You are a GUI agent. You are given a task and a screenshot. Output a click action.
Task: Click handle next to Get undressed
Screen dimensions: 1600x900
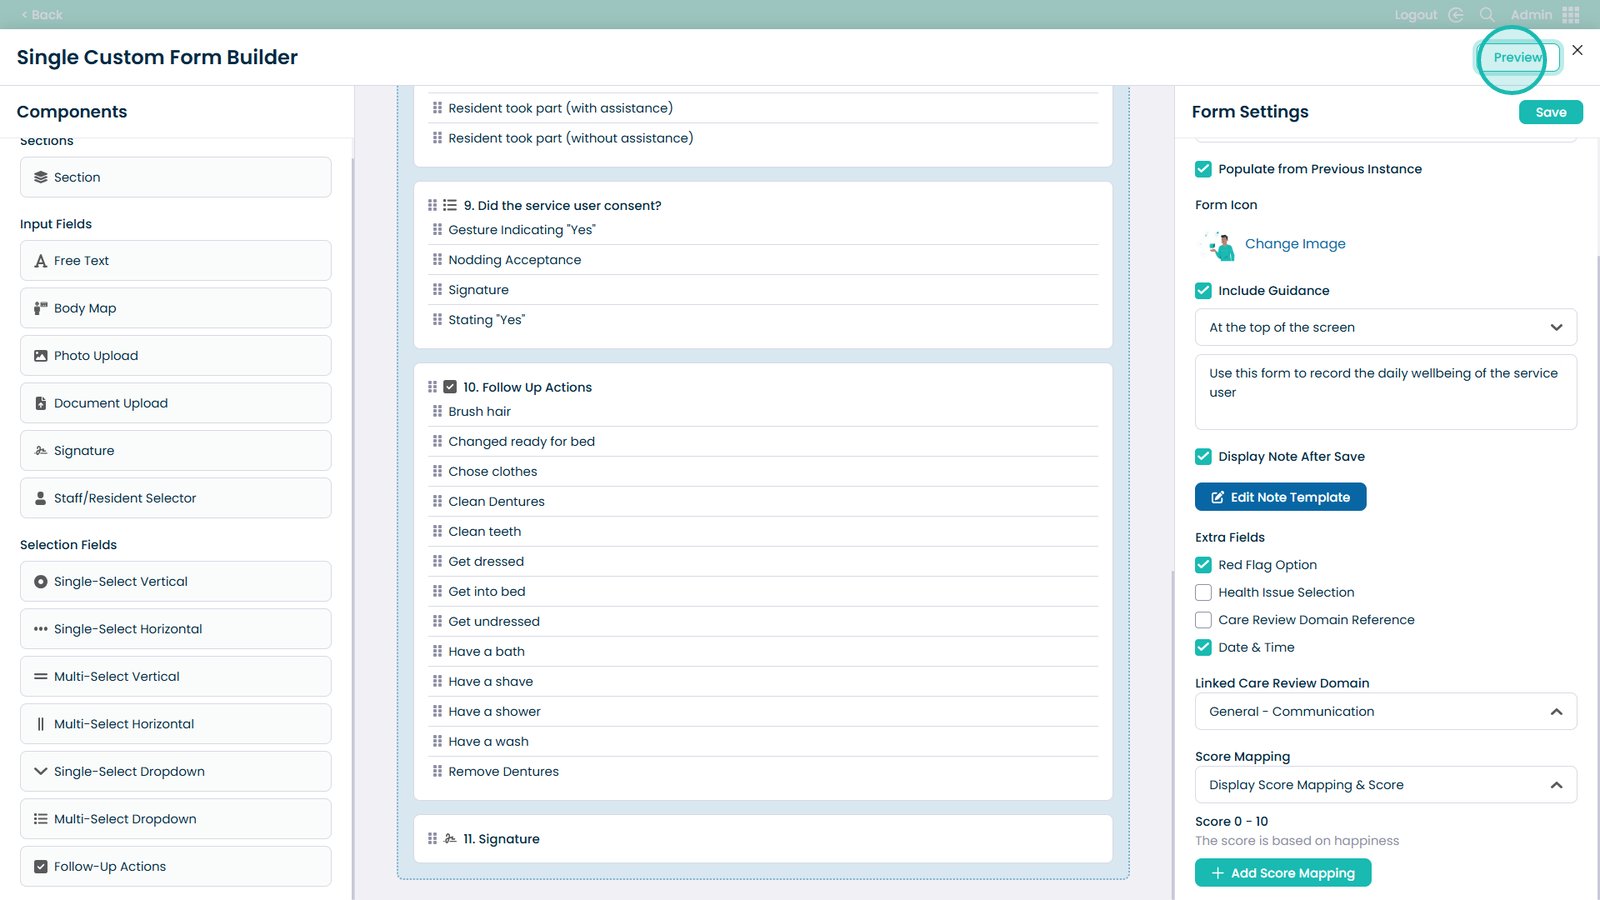pos(437,621)
